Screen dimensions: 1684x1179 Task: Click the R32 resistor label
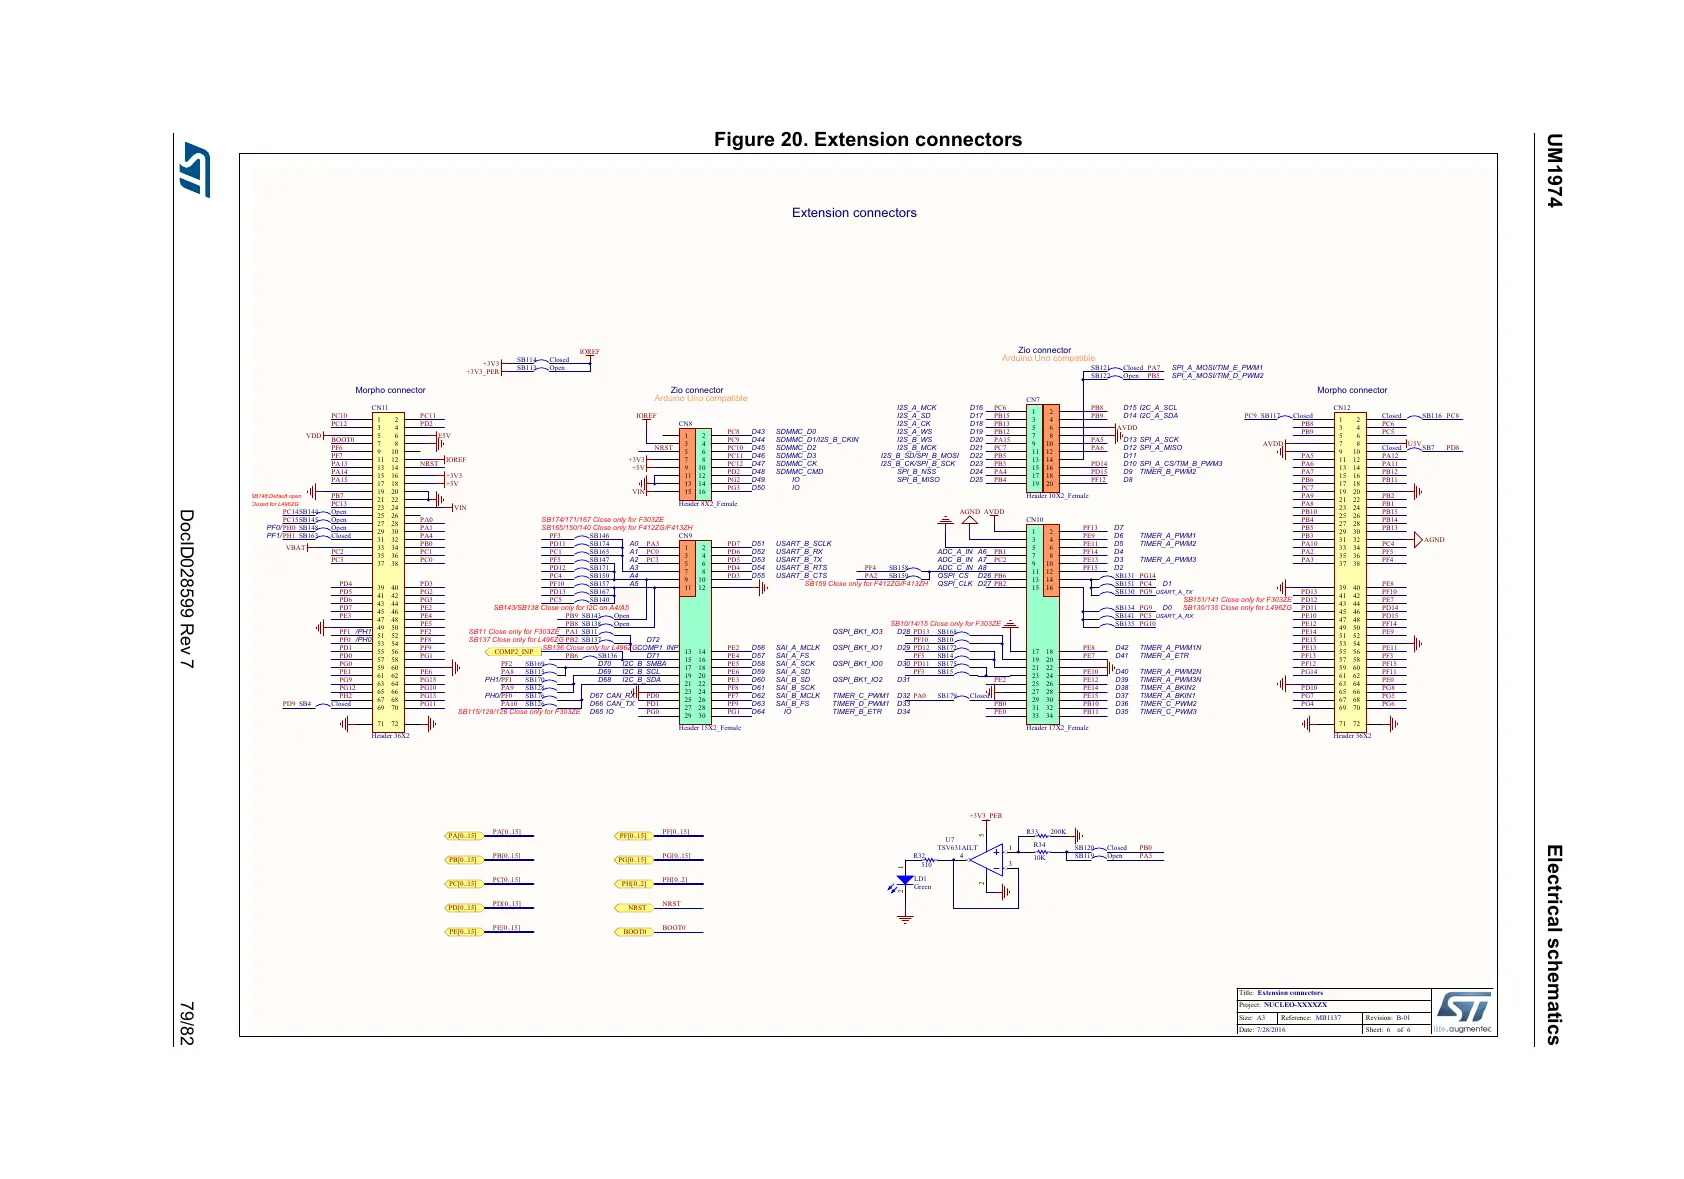[x=920, y=856]
